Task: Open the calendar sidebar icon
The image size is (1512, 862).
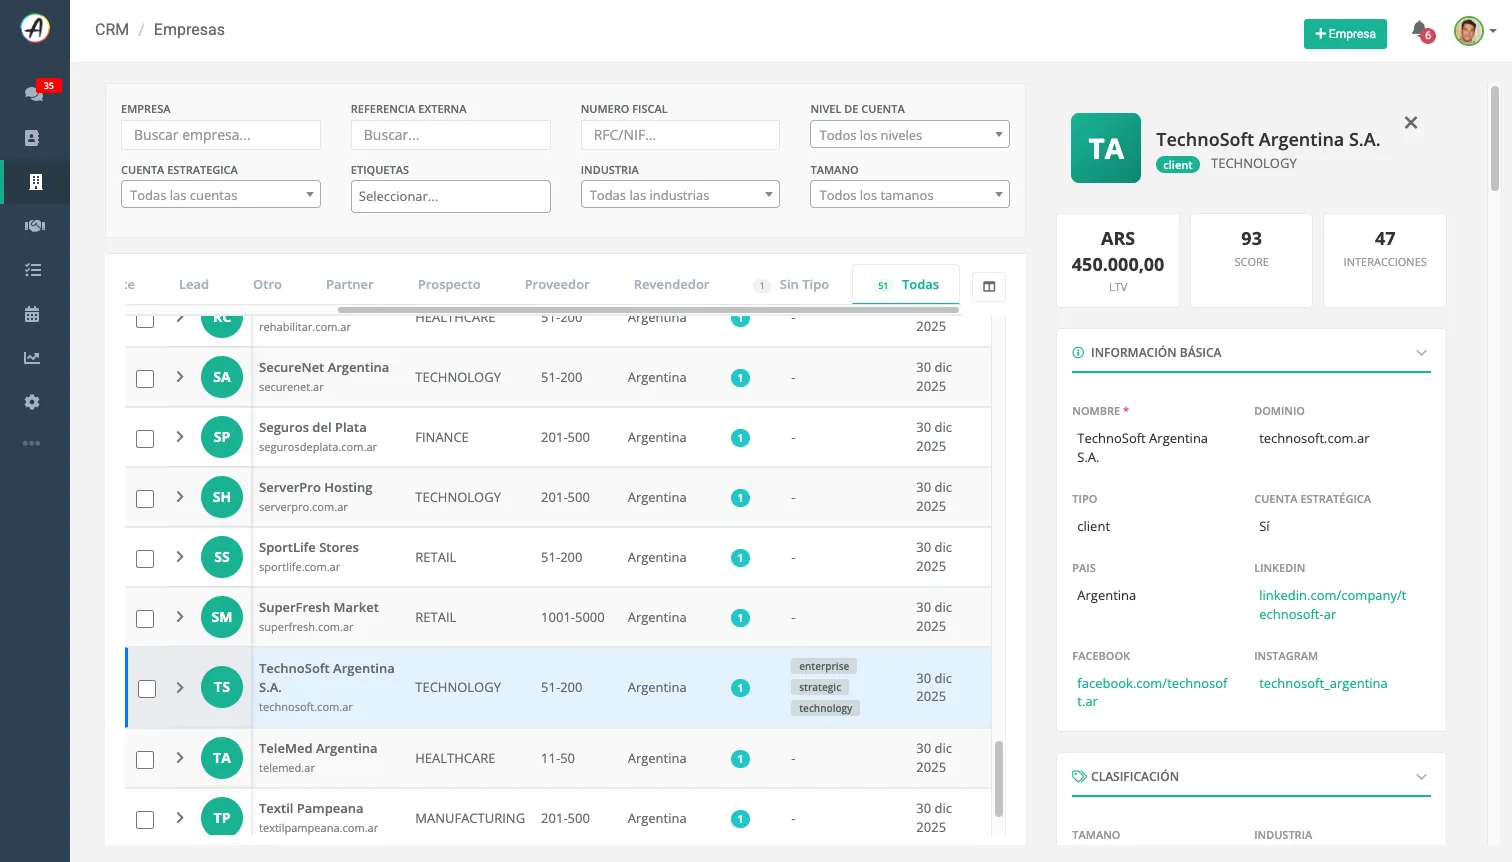Action: tap(32, 314)
